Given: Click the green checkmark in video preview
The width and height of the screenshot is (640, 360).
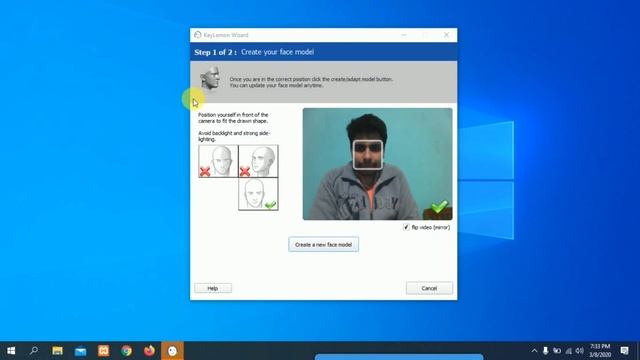Looking at the screenshot, I should pyautogui.click(x=440, y=207).
